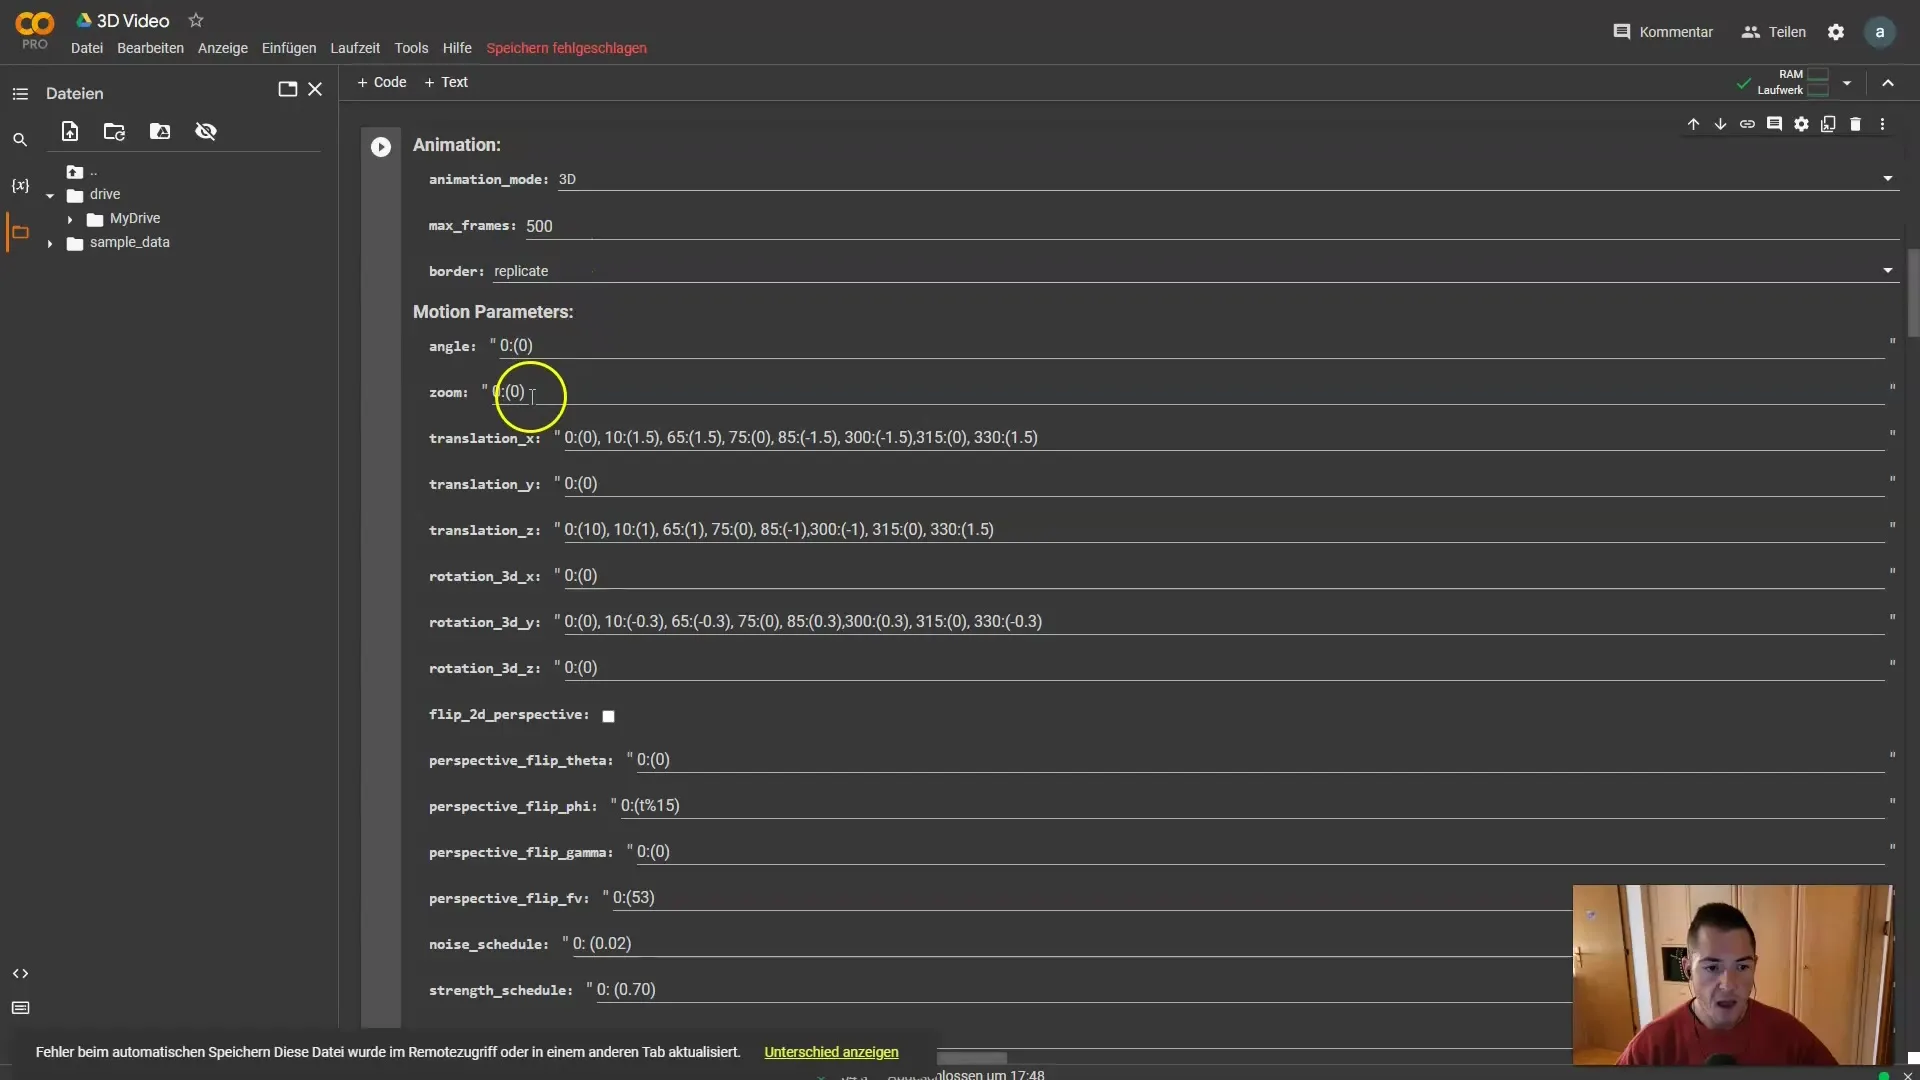The width and height of the screenshot is (1920, 1080).
Task: Click Unterschied anzeigen link
Action: [831, 1052]
